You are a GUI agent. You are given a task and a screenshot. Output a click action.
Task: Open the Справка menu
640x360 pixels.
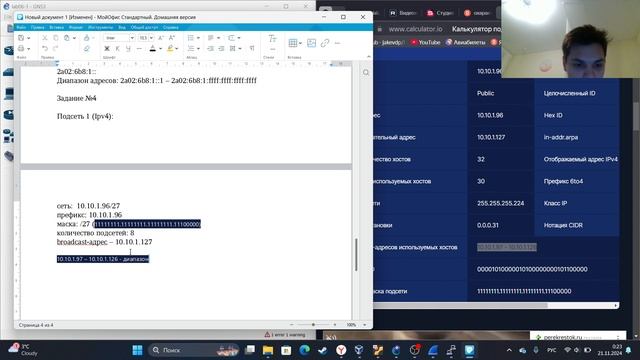pos(171,27)
